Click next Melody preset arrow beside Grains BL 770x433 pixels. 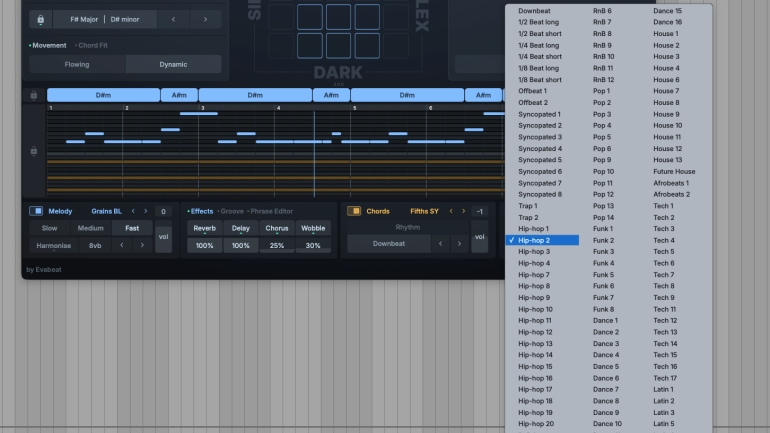click(145, 211)
